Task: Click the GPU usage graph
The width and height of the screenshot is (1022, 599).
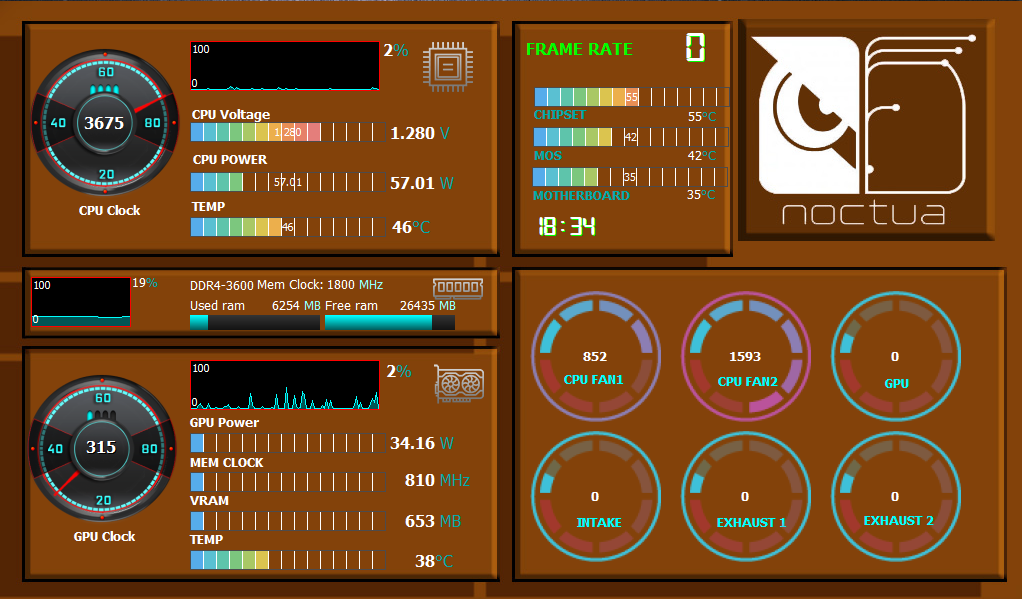Action: (285, 386)
